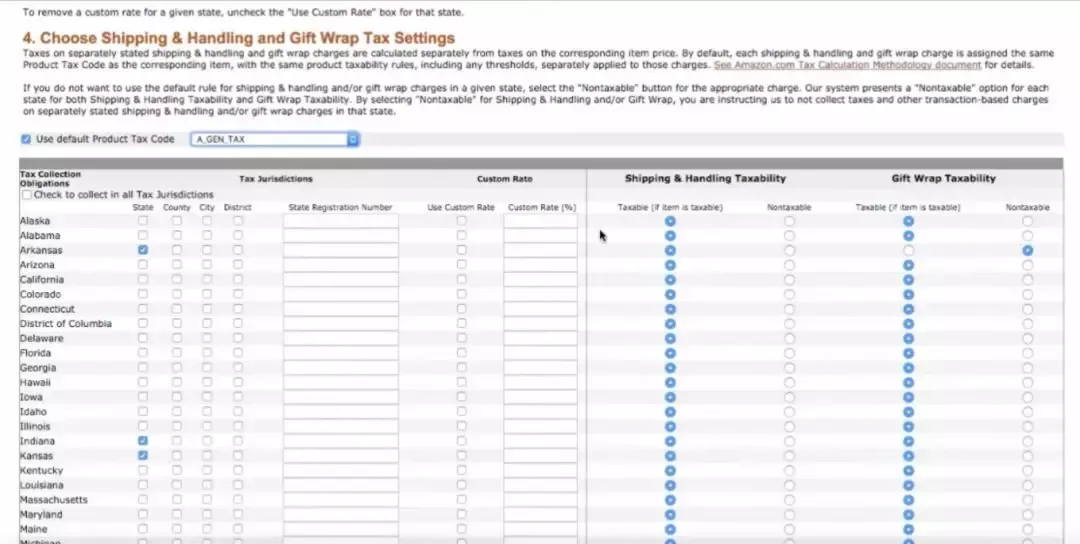
Task: Enable Use Custom Rate for Kentucky
Action: pyautogui.click(x=461, y=470)
